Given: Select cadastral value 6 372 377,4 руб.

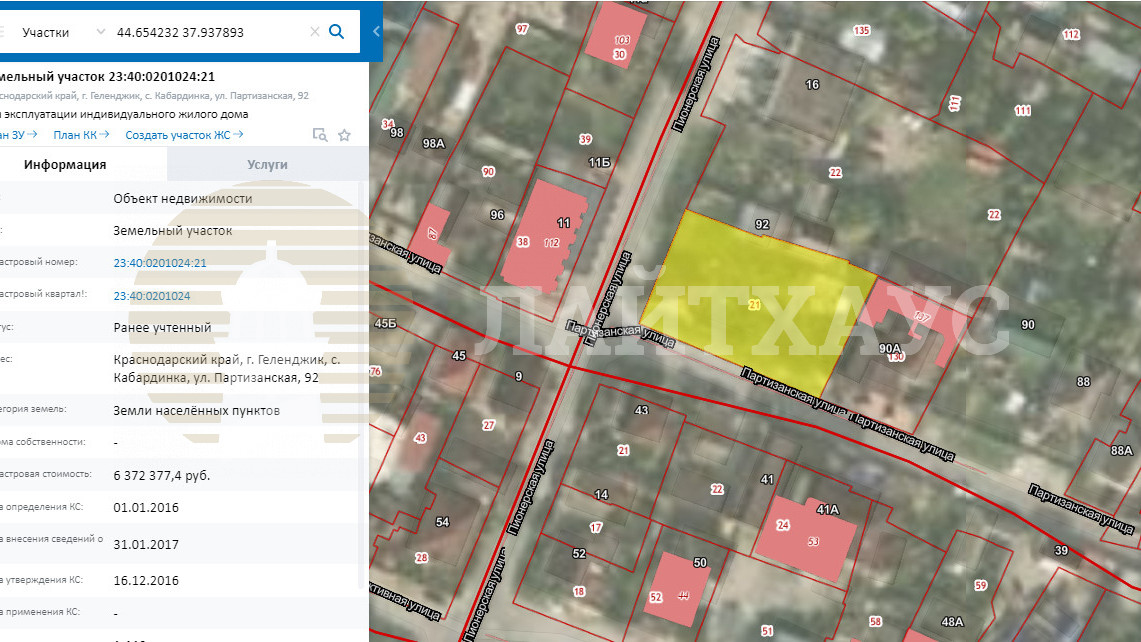Looking at the screenshot, I should tap(162, 475).
